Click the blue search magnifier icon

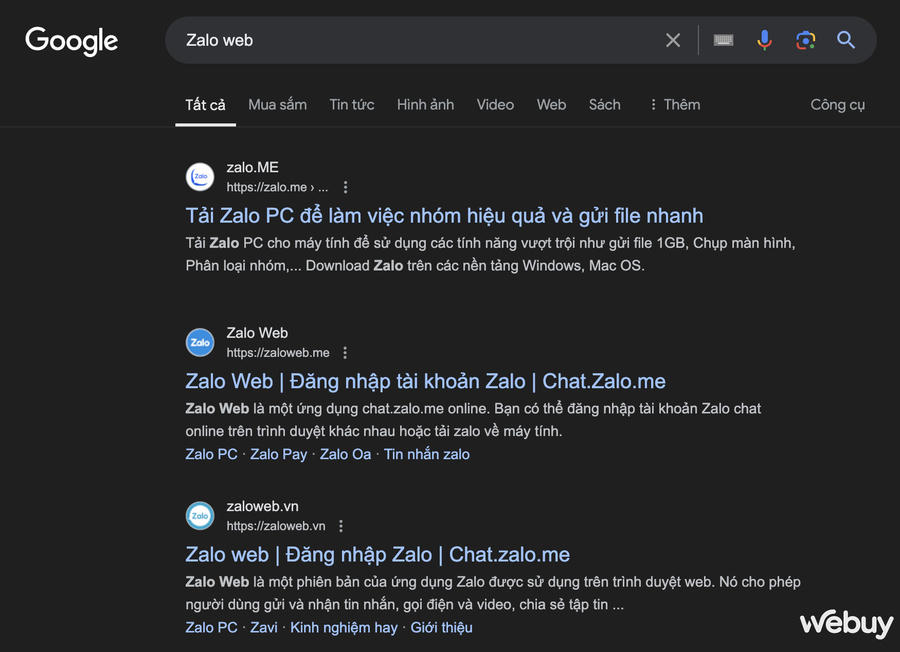(846, 40)
